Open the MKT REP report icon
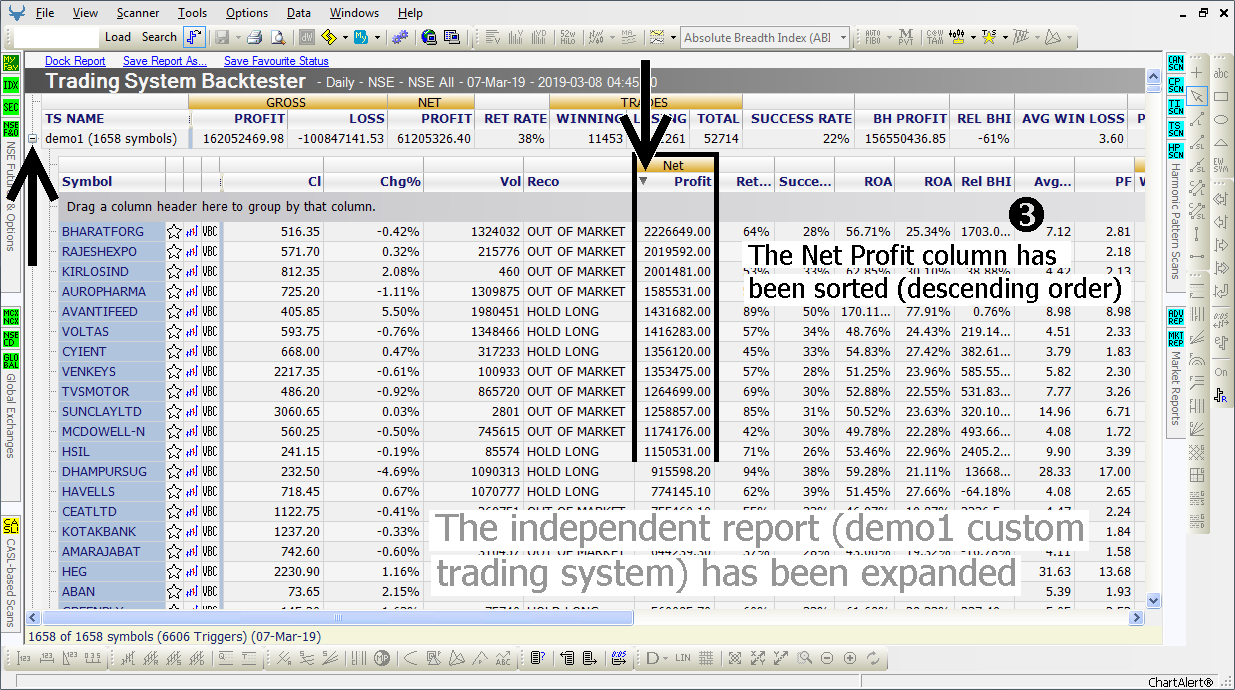 coord(1175,338)
